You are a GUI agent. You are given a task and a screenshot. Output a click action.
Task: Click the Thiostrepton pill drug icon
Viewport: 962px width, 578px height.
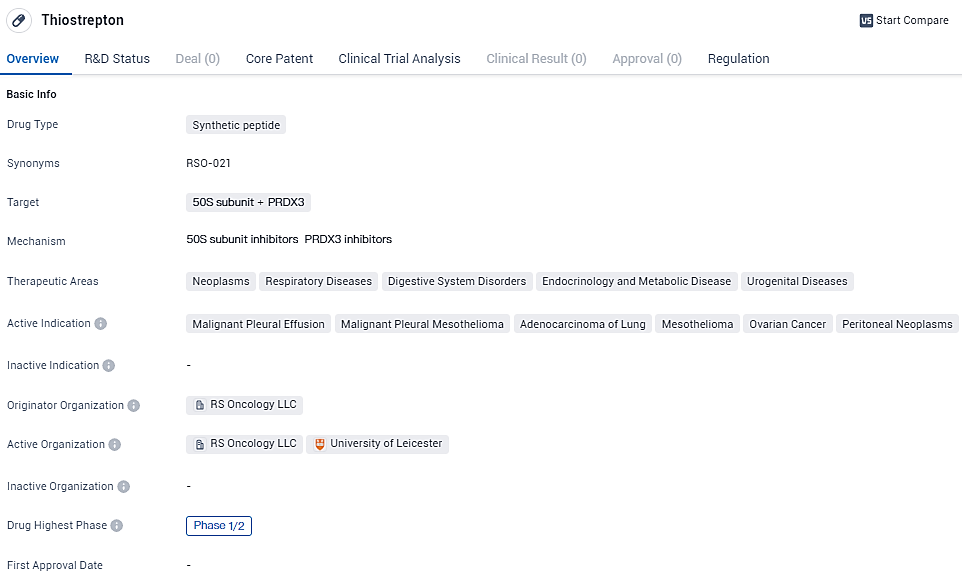[x=19, y=20]
